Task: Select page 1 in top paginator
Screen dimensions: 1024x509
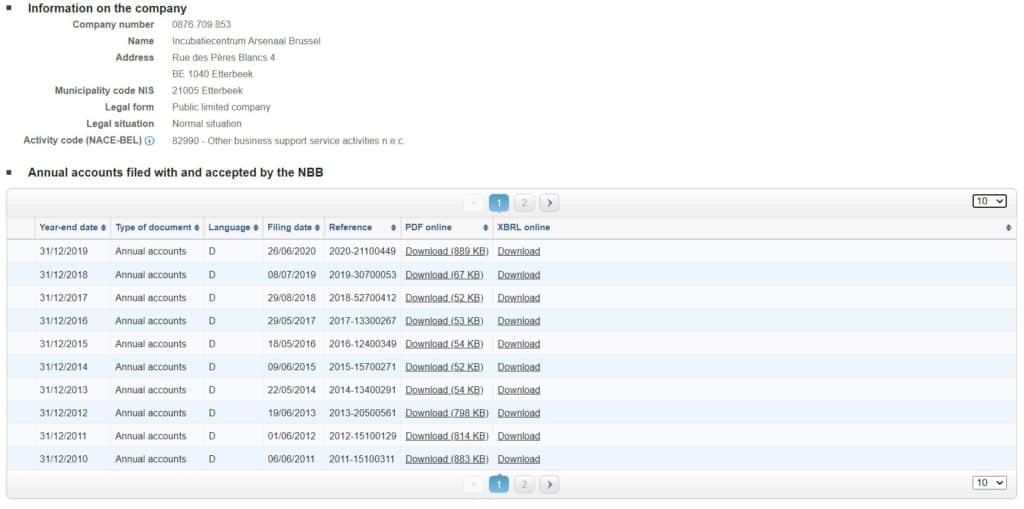Action: tap(499, 203)
